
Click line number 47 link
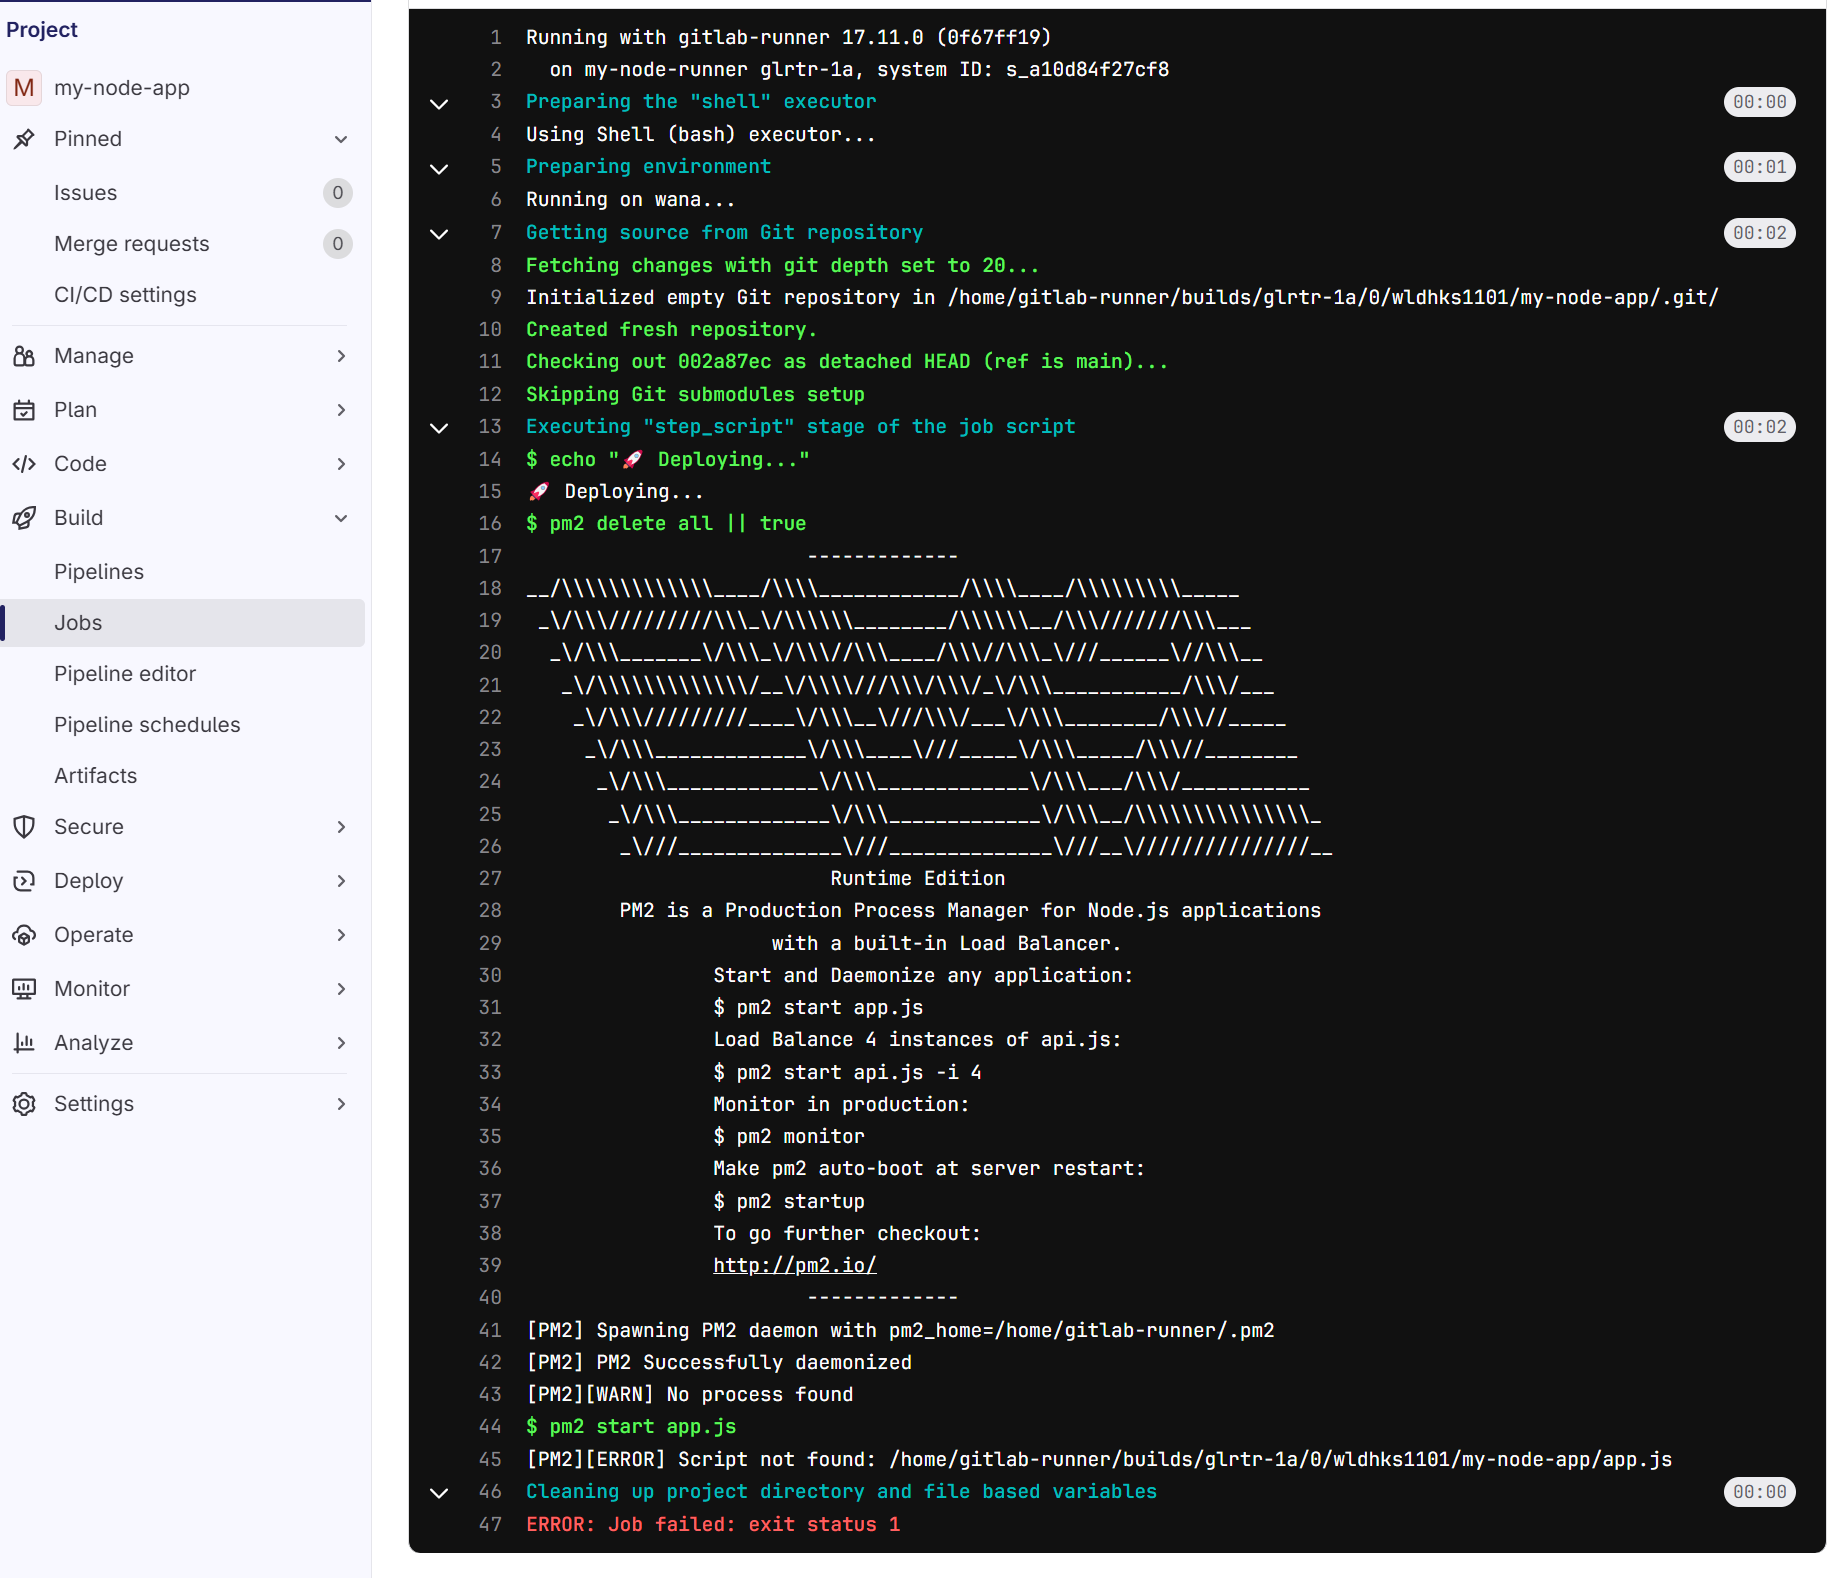tap(490, 1524)
